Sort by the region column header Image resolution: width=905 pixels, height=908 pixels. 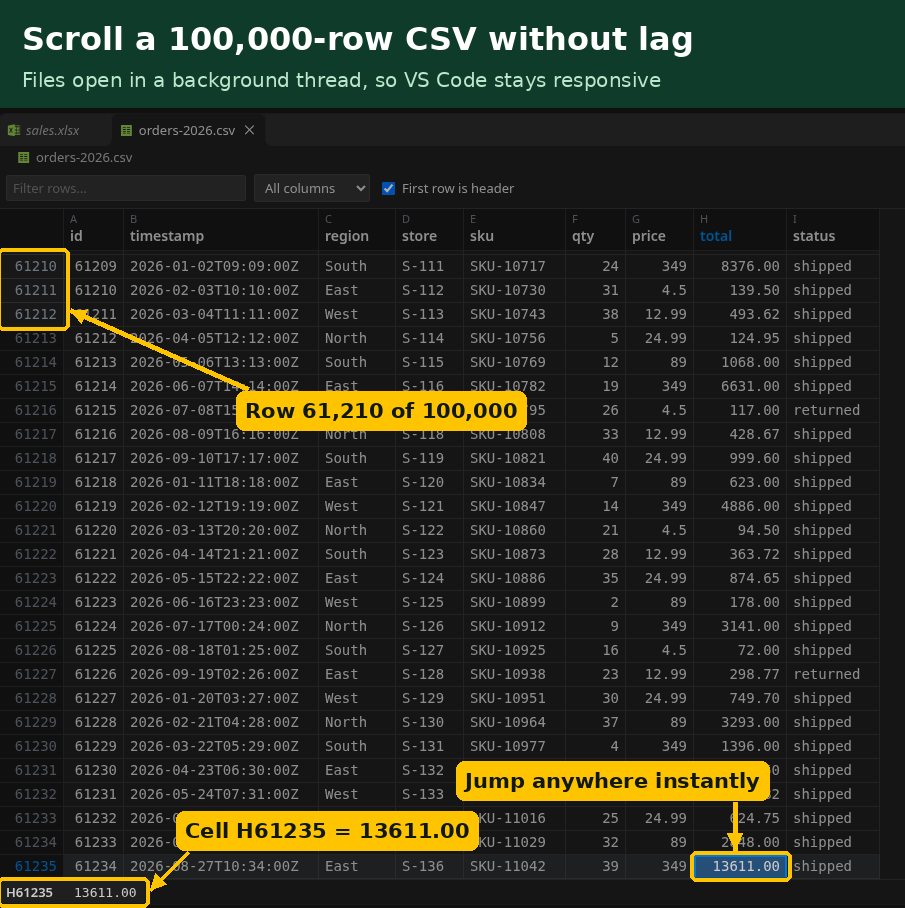(x=357, y=230)
